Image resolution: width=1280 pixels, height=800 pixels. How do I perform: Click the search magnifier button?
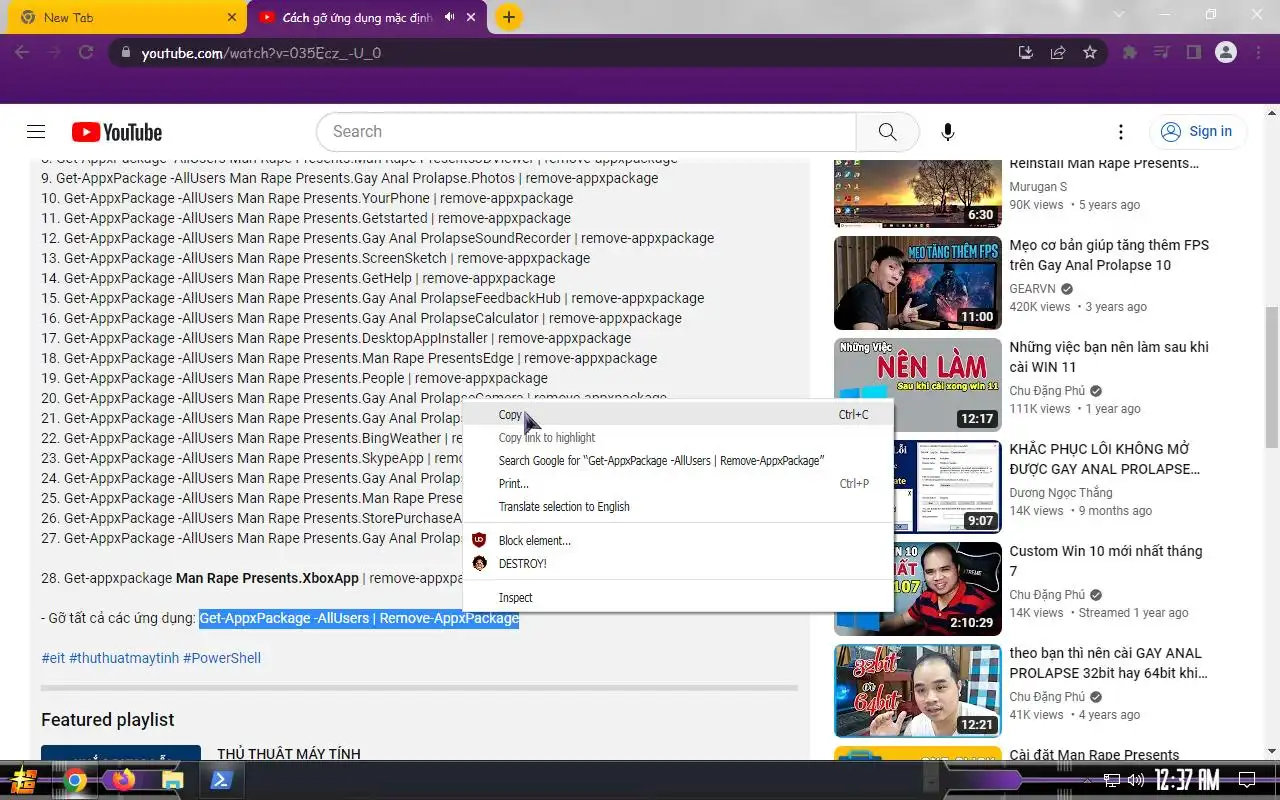click(x=887, y=132)
